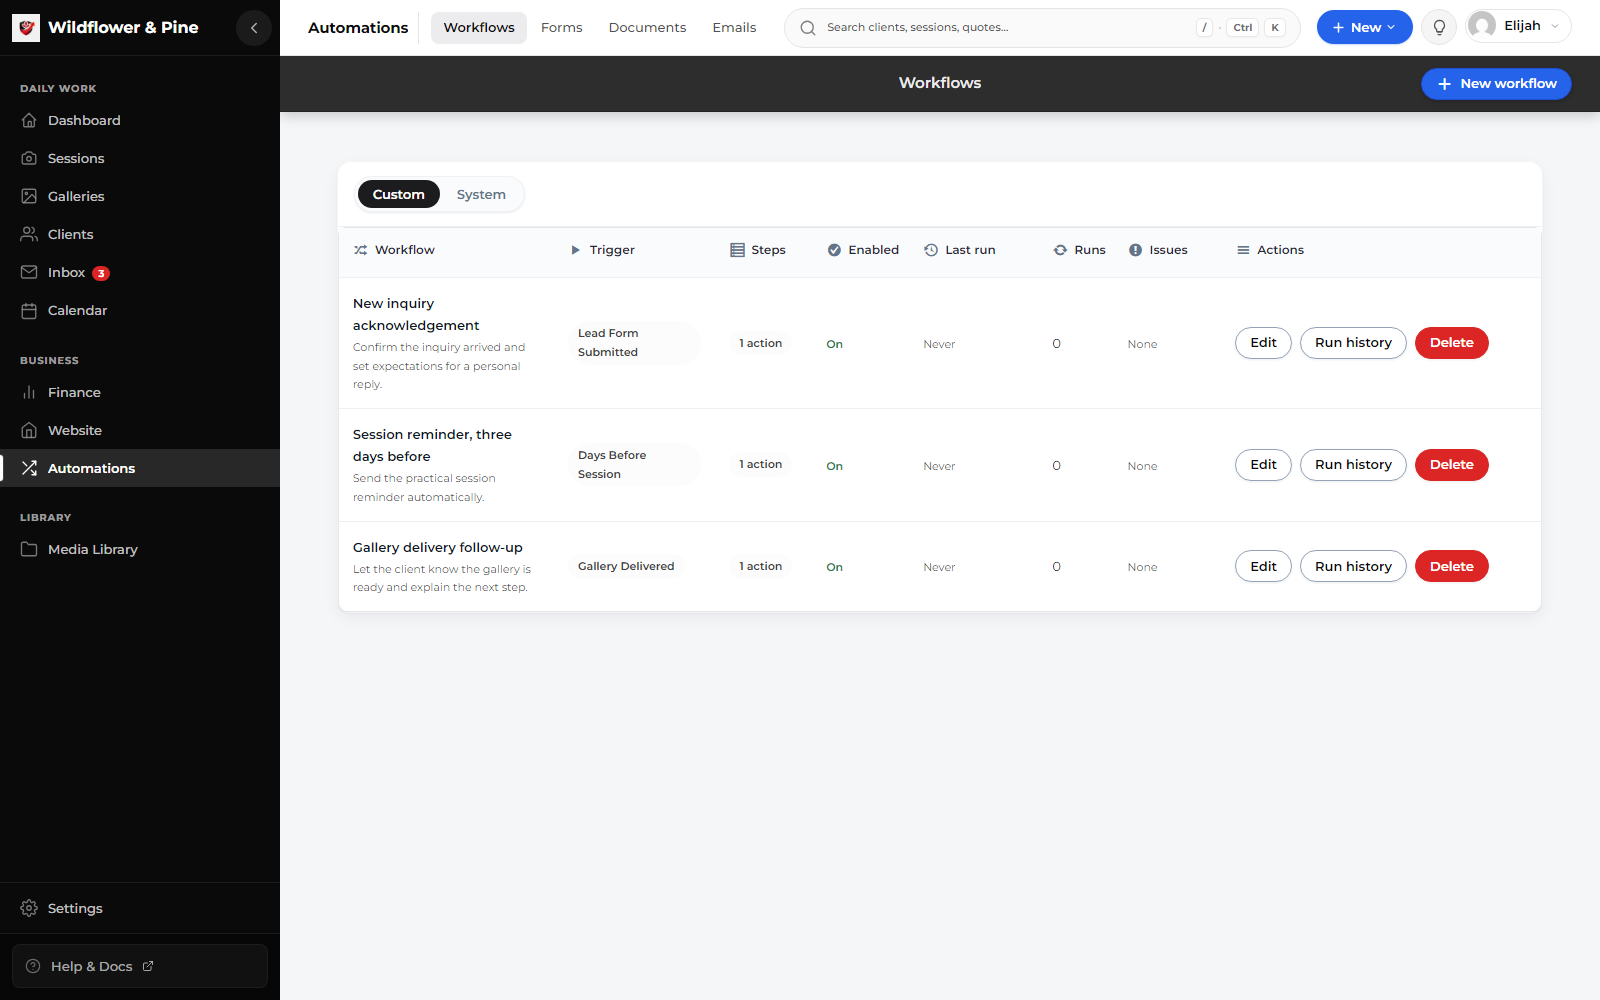Screen dimensions: 1600x1000
Task: Click the Steps column header
Action: tap(758, 250)
